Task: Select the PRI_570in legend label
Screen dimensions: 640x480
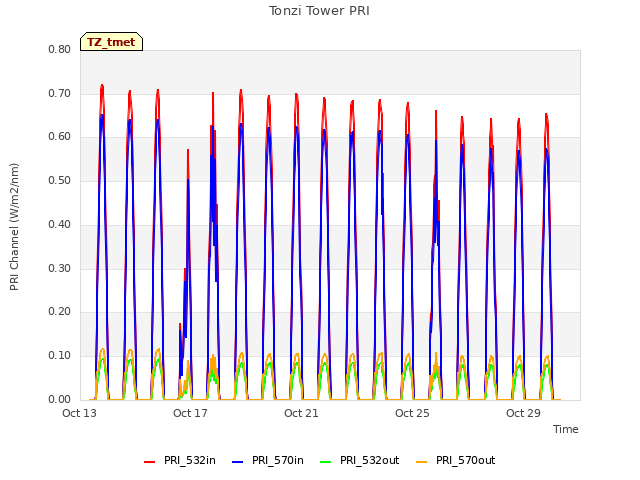Action: 278,460
